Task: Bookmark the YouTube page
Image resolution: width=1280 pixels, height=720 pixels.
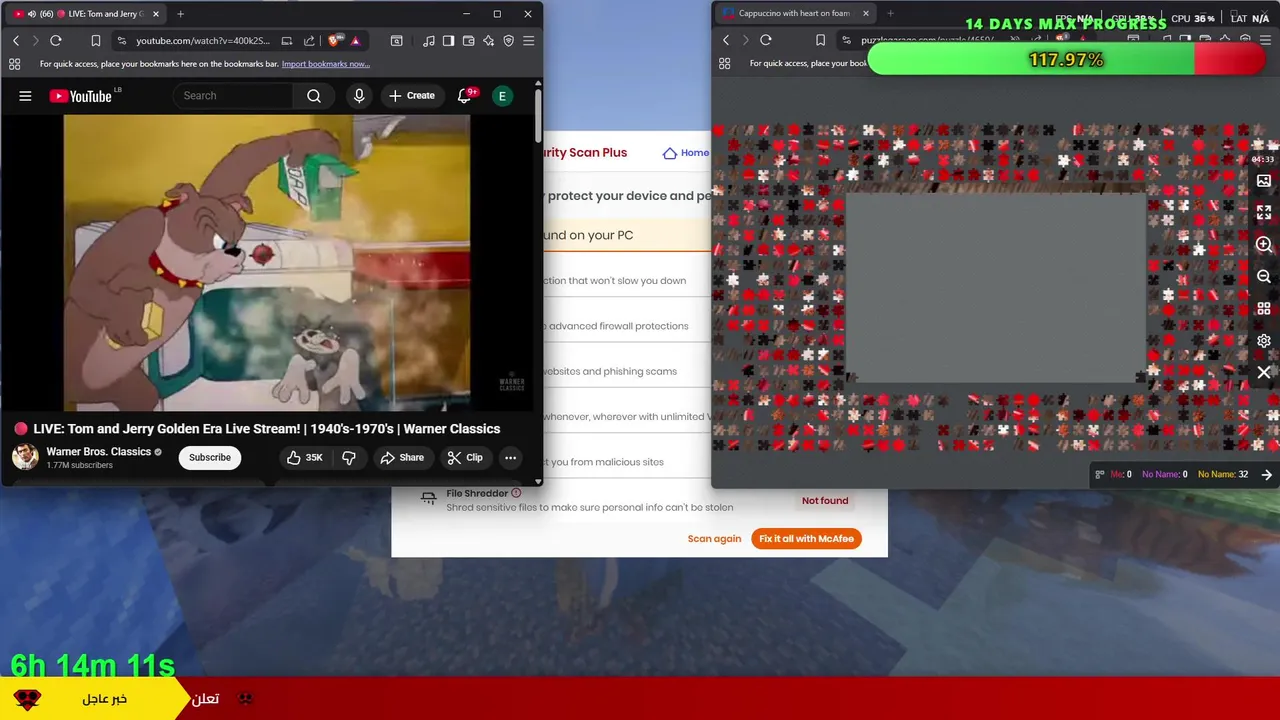Action: pyautogui.click(x=96, y=41)
